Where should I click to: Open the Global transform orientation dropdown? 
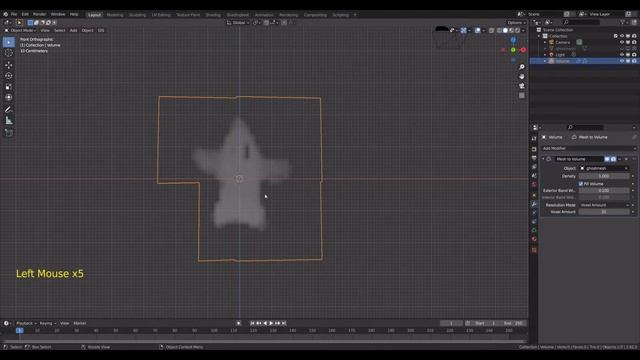(238, 22)
